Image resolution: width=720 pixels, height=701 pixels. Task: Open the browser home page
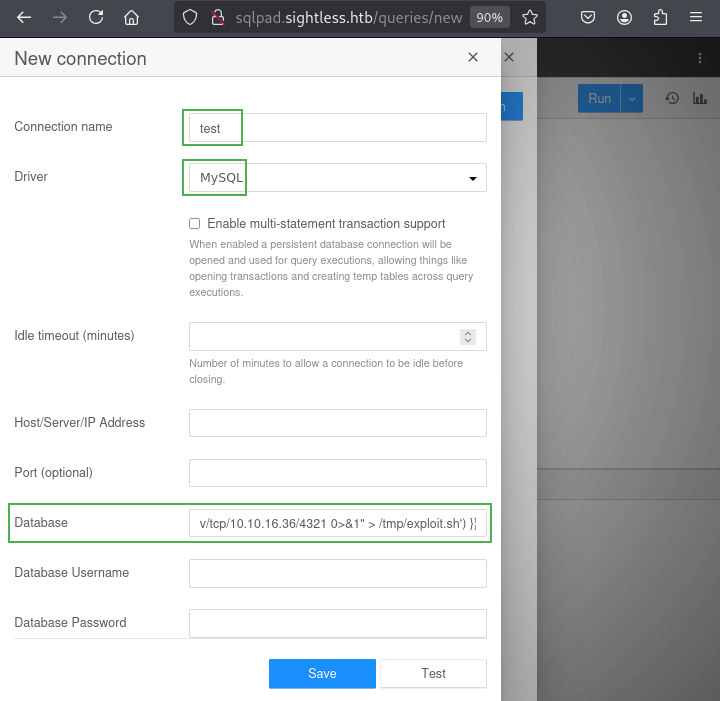click(x=131, y=18)
